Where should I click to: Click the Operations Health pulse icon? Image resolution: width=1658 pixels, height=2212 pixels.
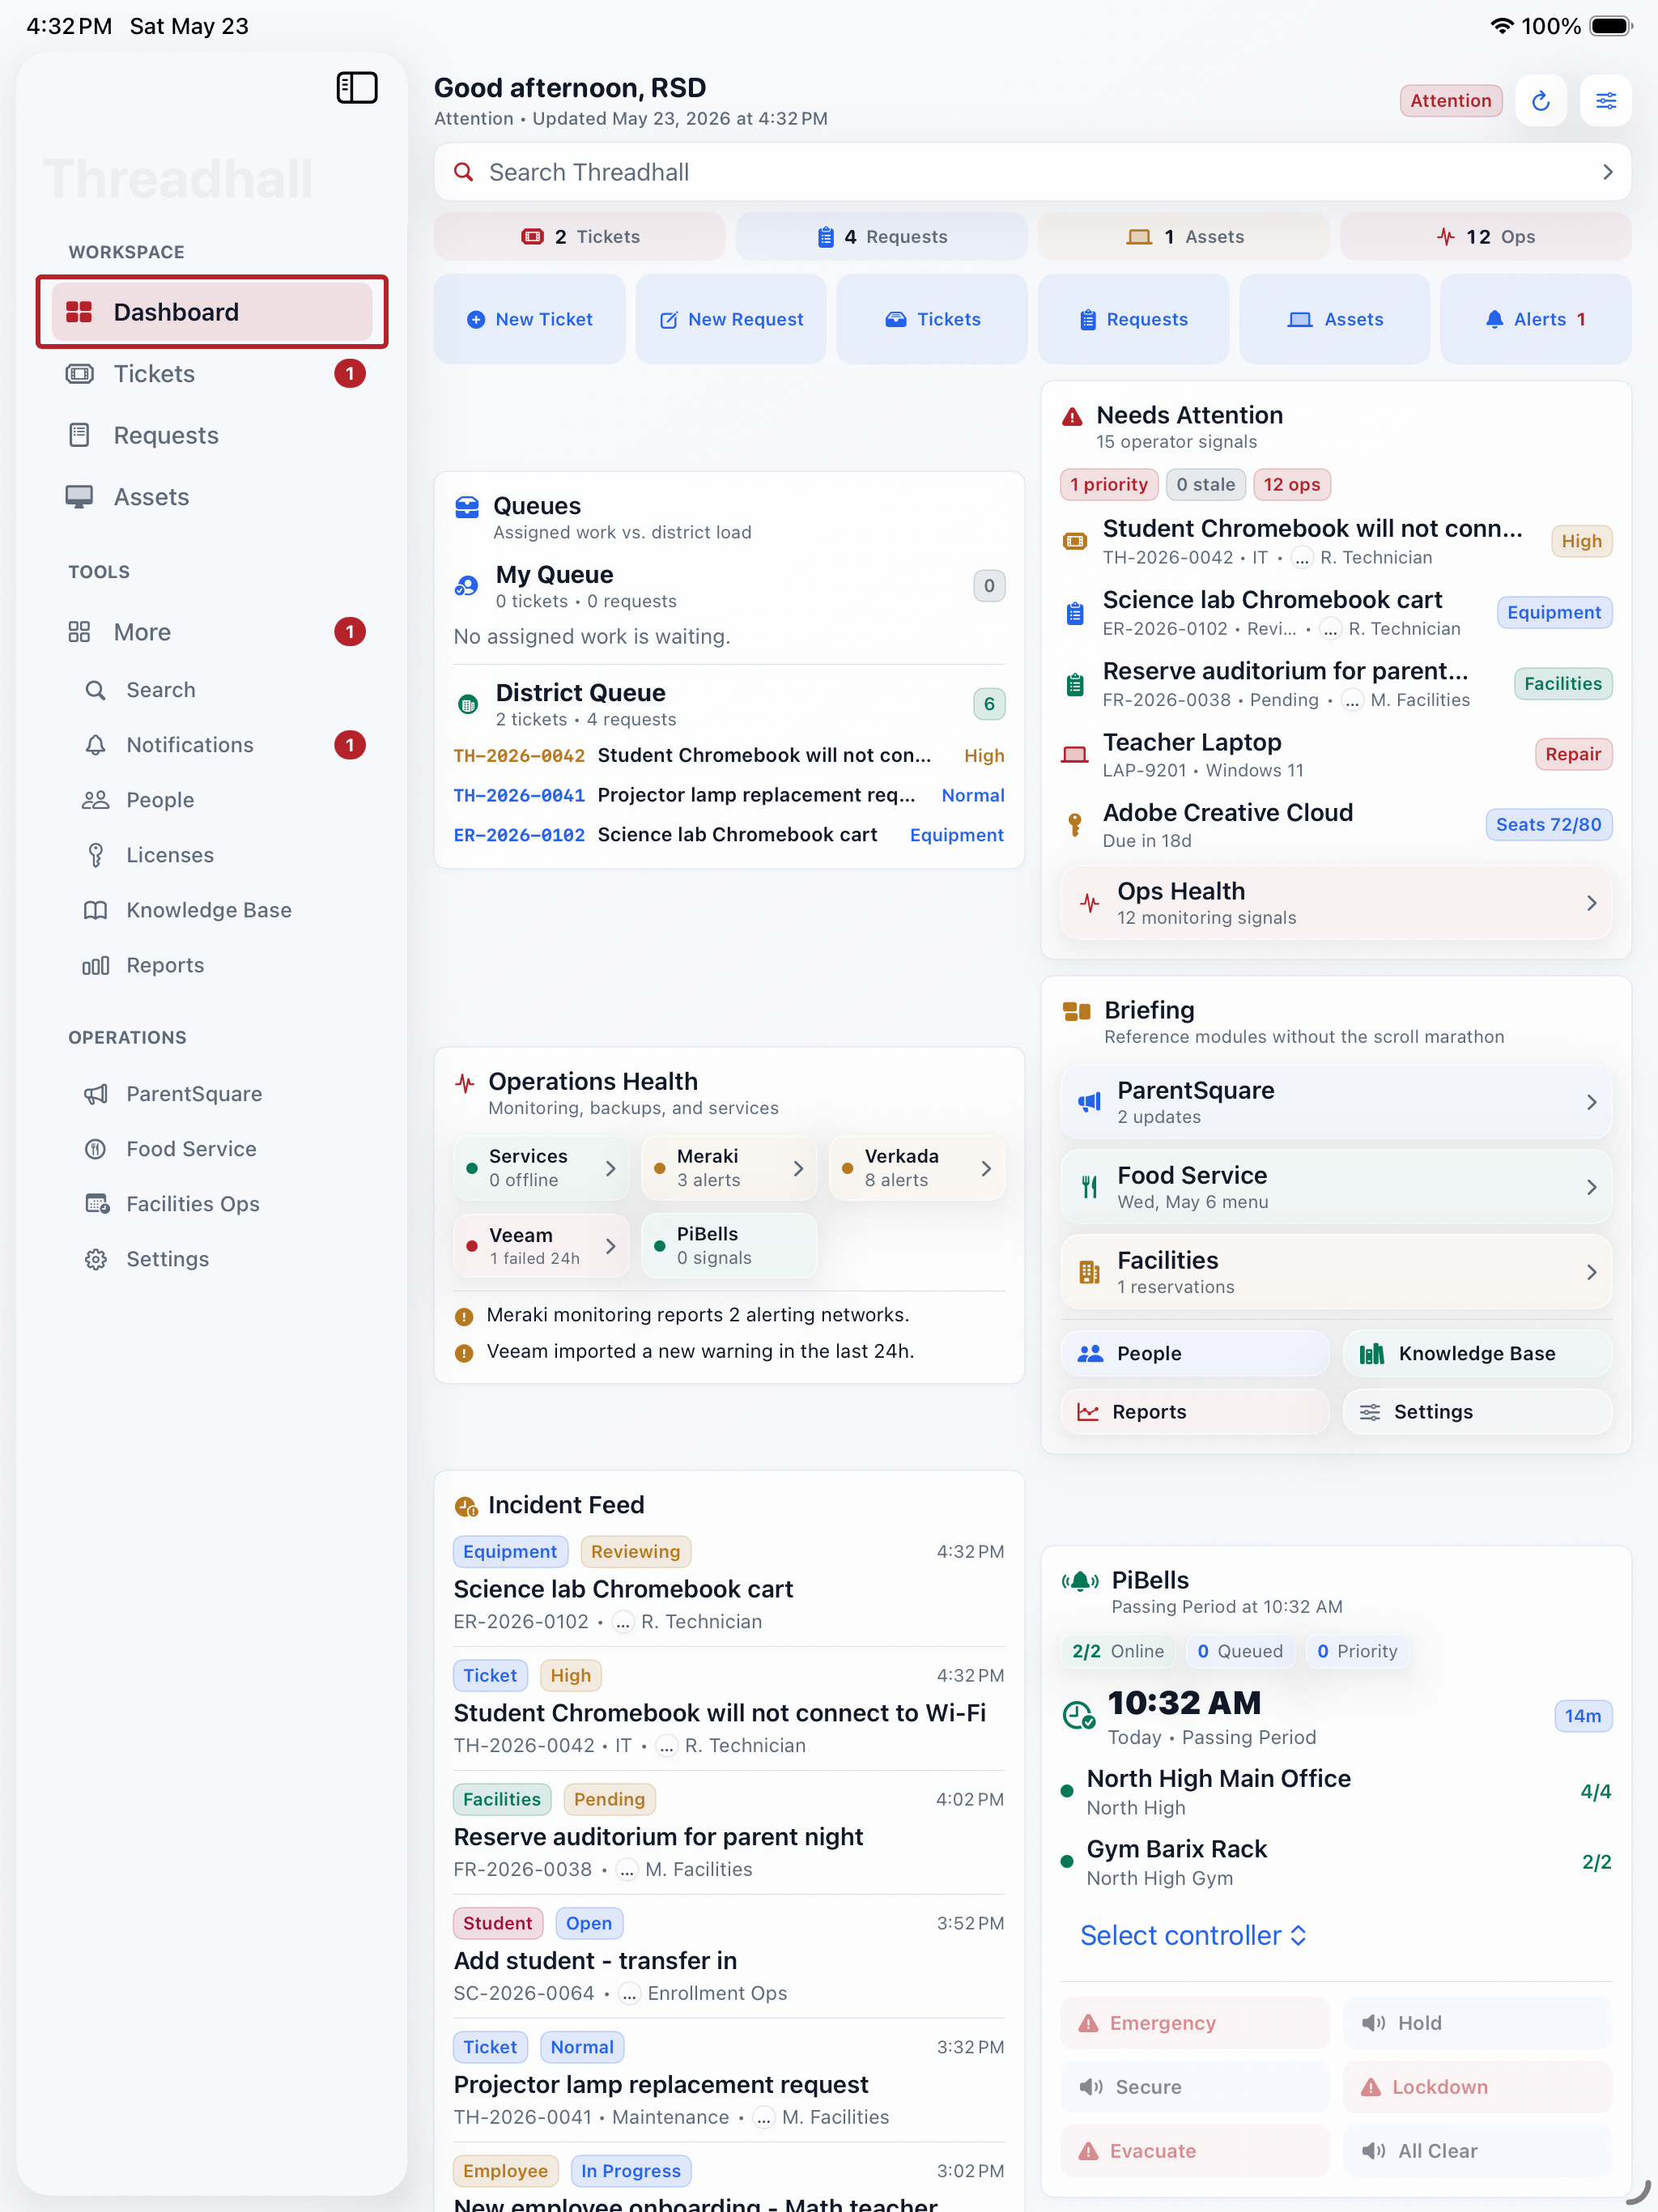coord(465,1082)
